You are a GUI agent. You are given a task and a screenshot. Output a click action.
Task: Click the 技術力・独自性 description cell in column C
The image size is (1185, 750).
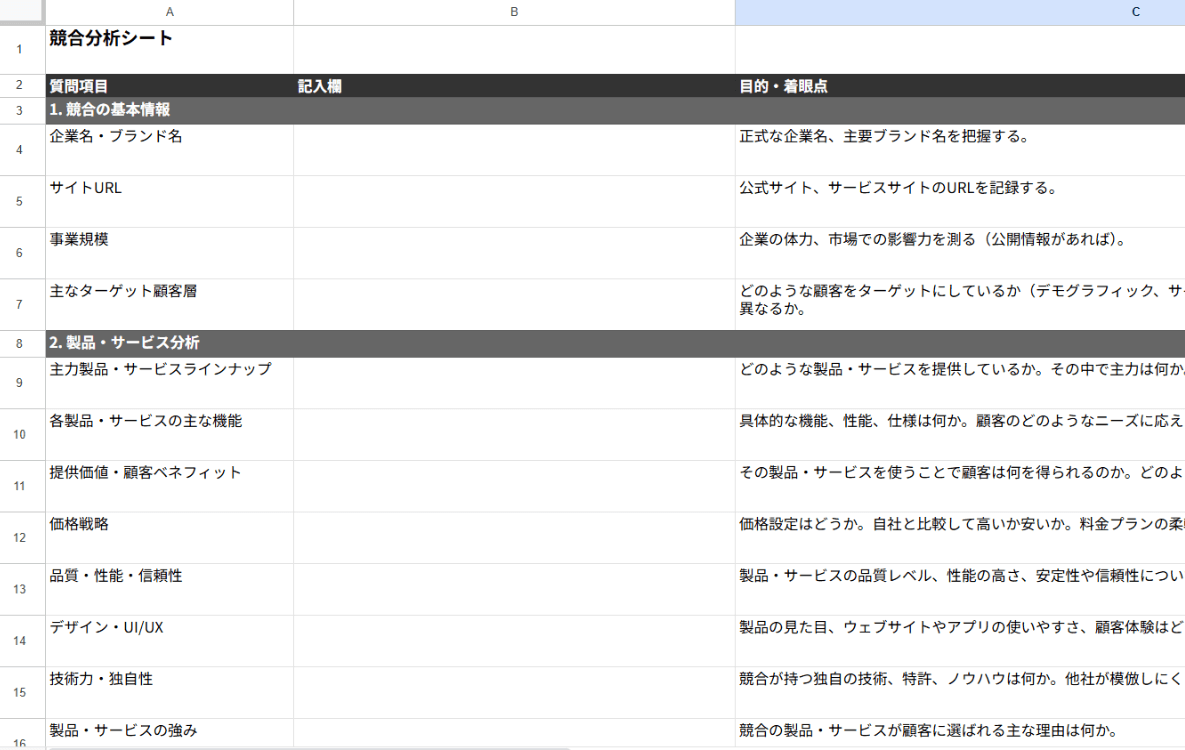(x=960, y=692)
